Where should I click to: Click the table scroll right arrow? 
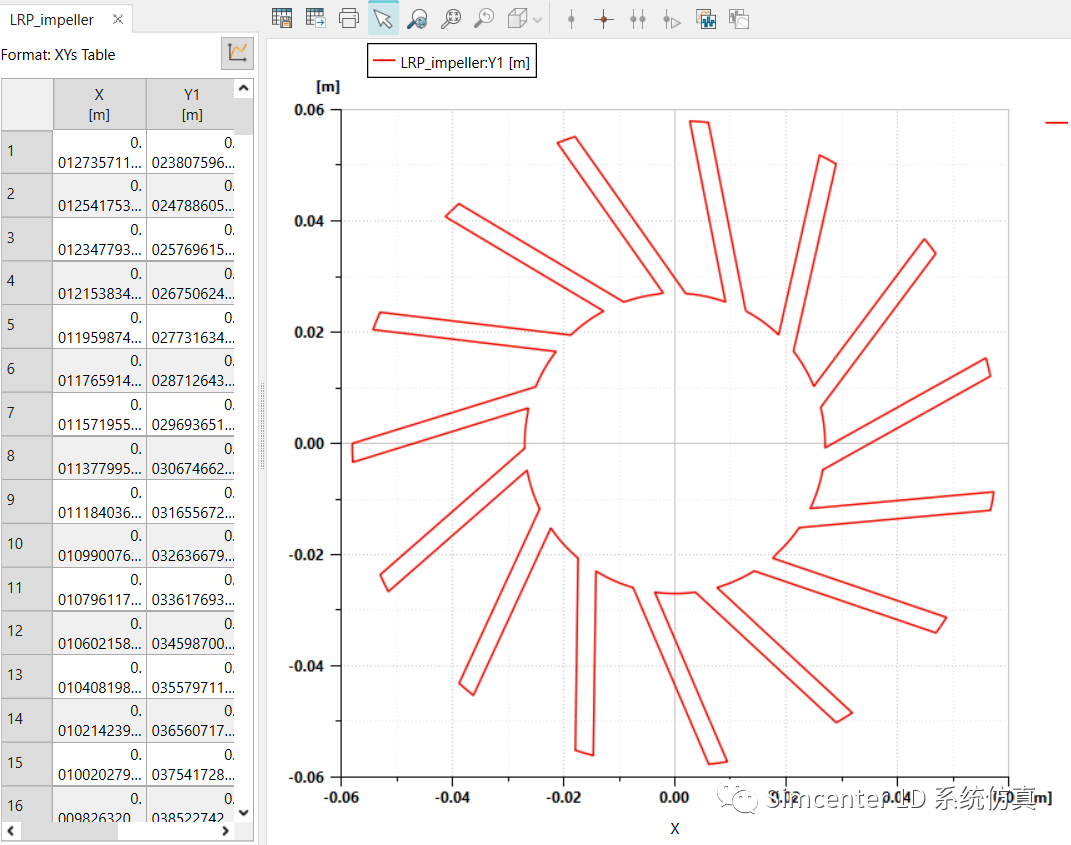coord(225,831)
